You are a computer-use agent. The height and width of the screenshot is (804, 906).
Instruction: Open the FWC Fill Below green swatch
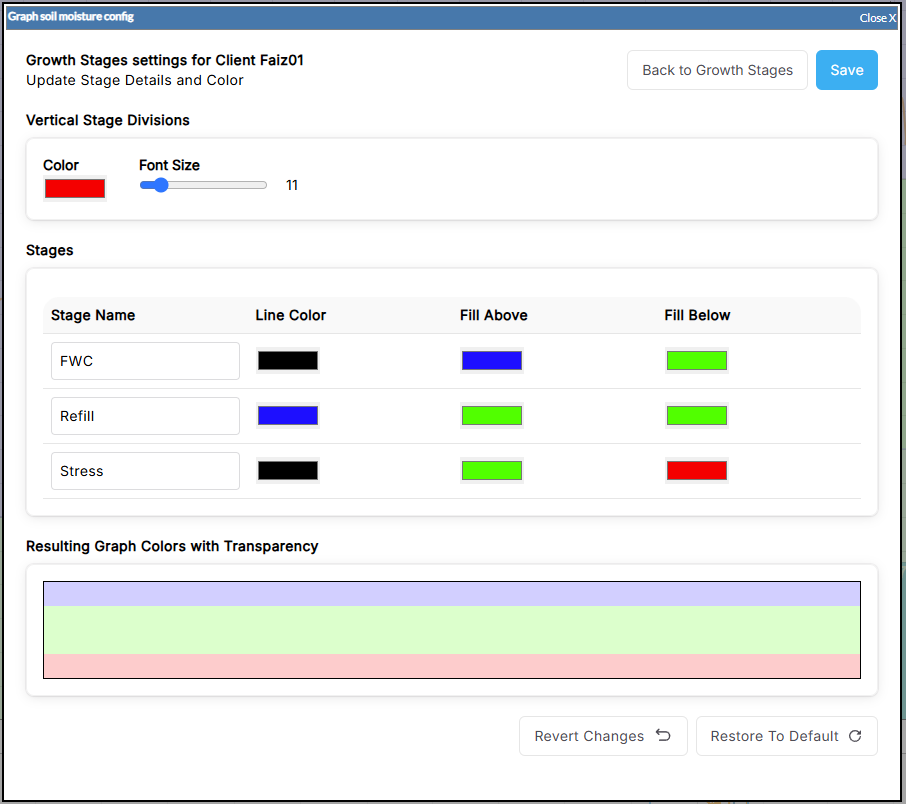pos(696,361)
